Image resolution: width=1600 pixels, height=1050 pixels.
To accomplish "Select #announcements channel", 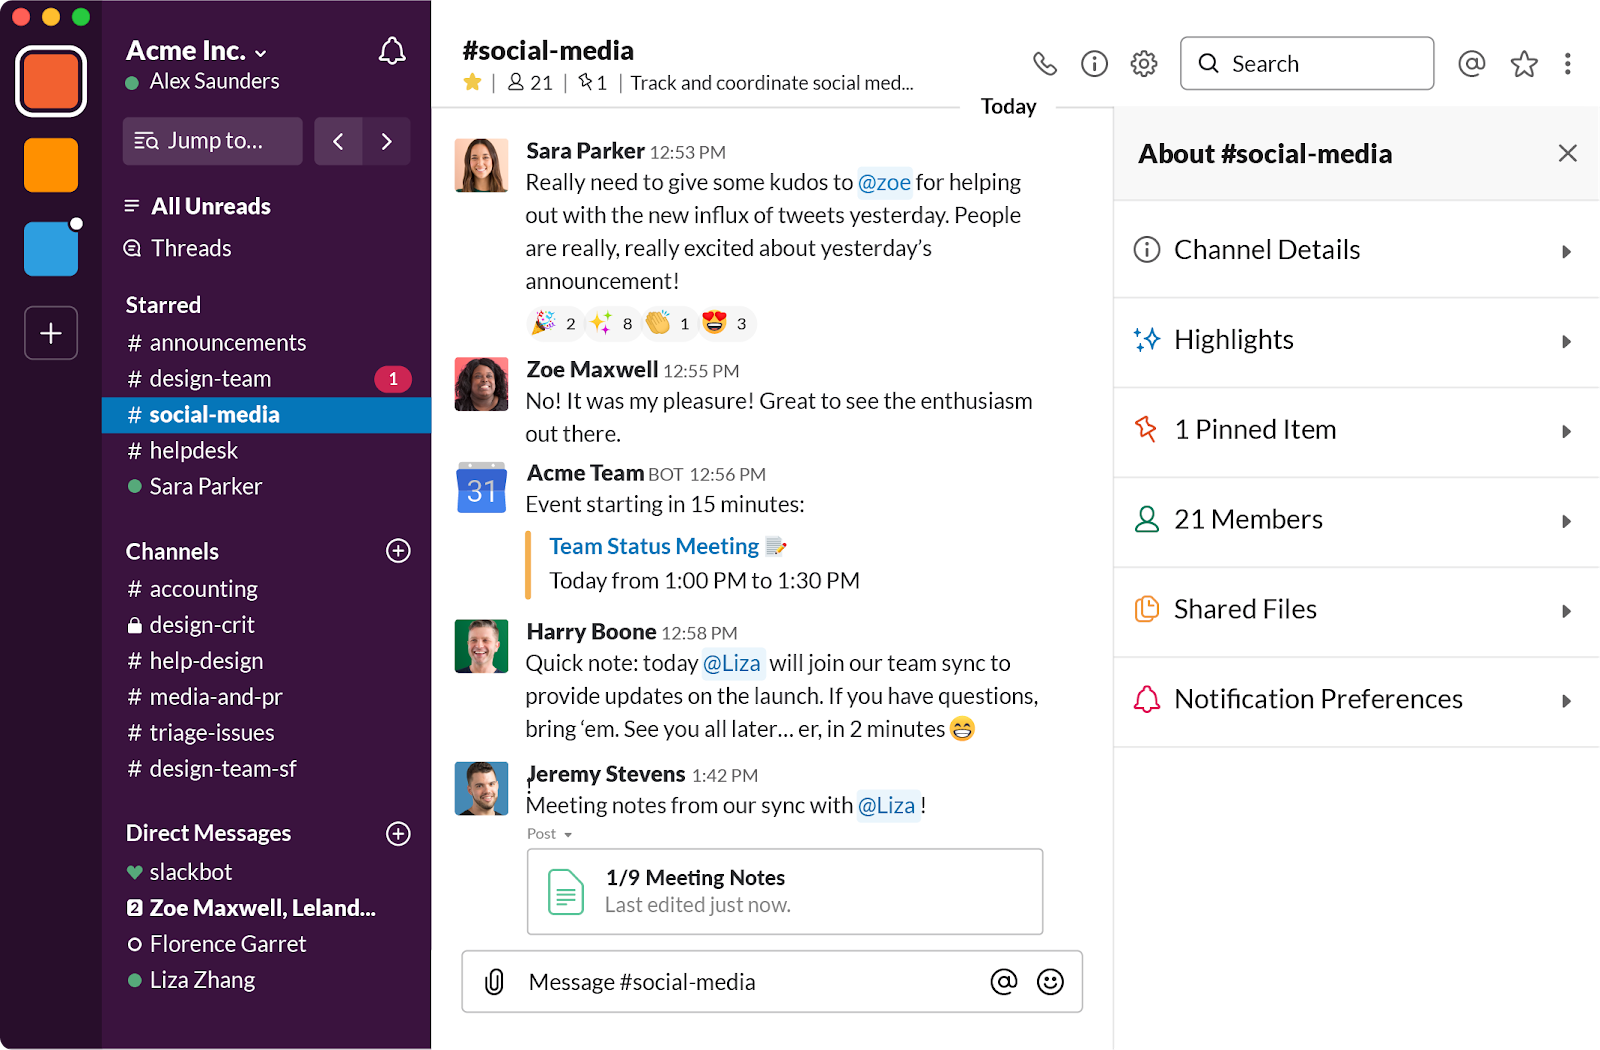I will coord(266,343).
